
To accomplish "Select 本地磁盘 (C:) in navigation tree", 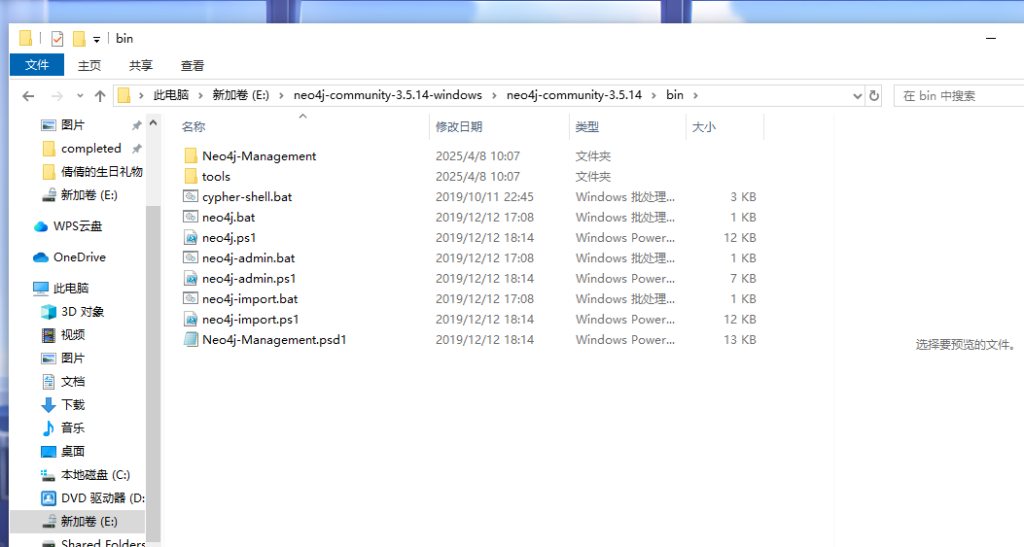I will (95, 475).
